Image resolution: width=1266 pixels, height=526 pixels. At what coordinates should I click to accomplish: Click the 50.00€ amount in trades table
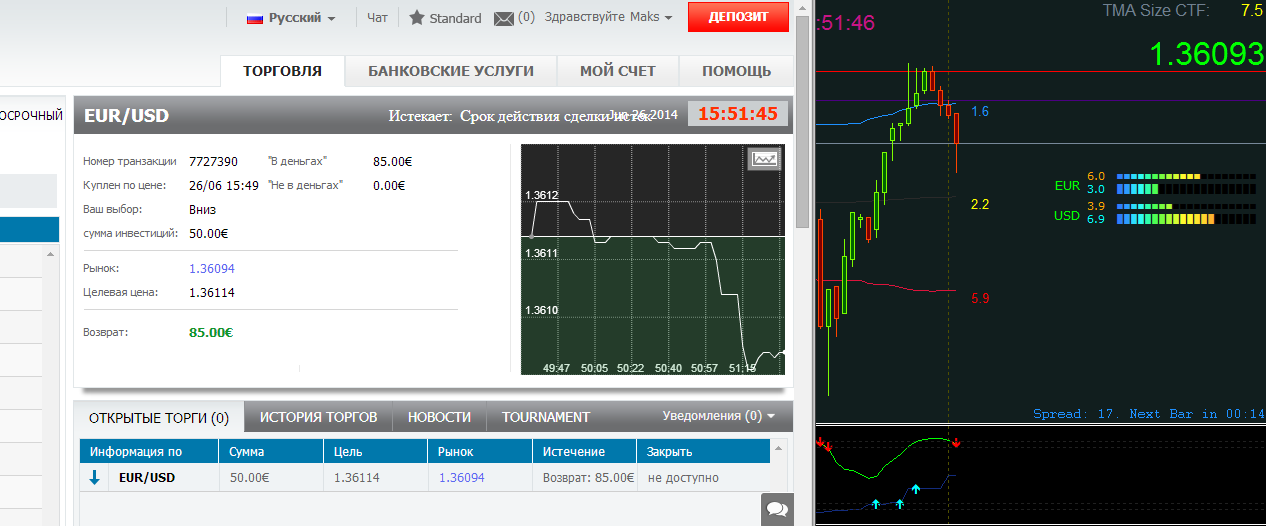(250, 478)
